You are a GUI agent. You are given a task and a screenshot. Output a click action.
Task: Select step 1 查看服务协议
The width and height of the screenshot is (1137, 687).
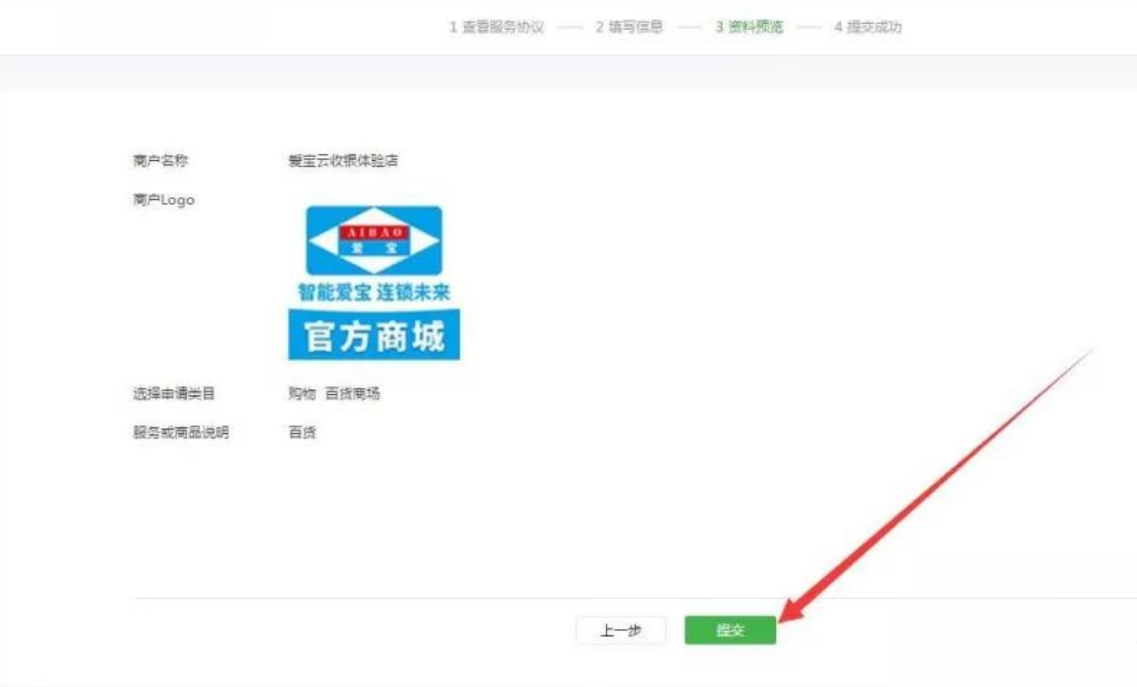click(496, 27)
